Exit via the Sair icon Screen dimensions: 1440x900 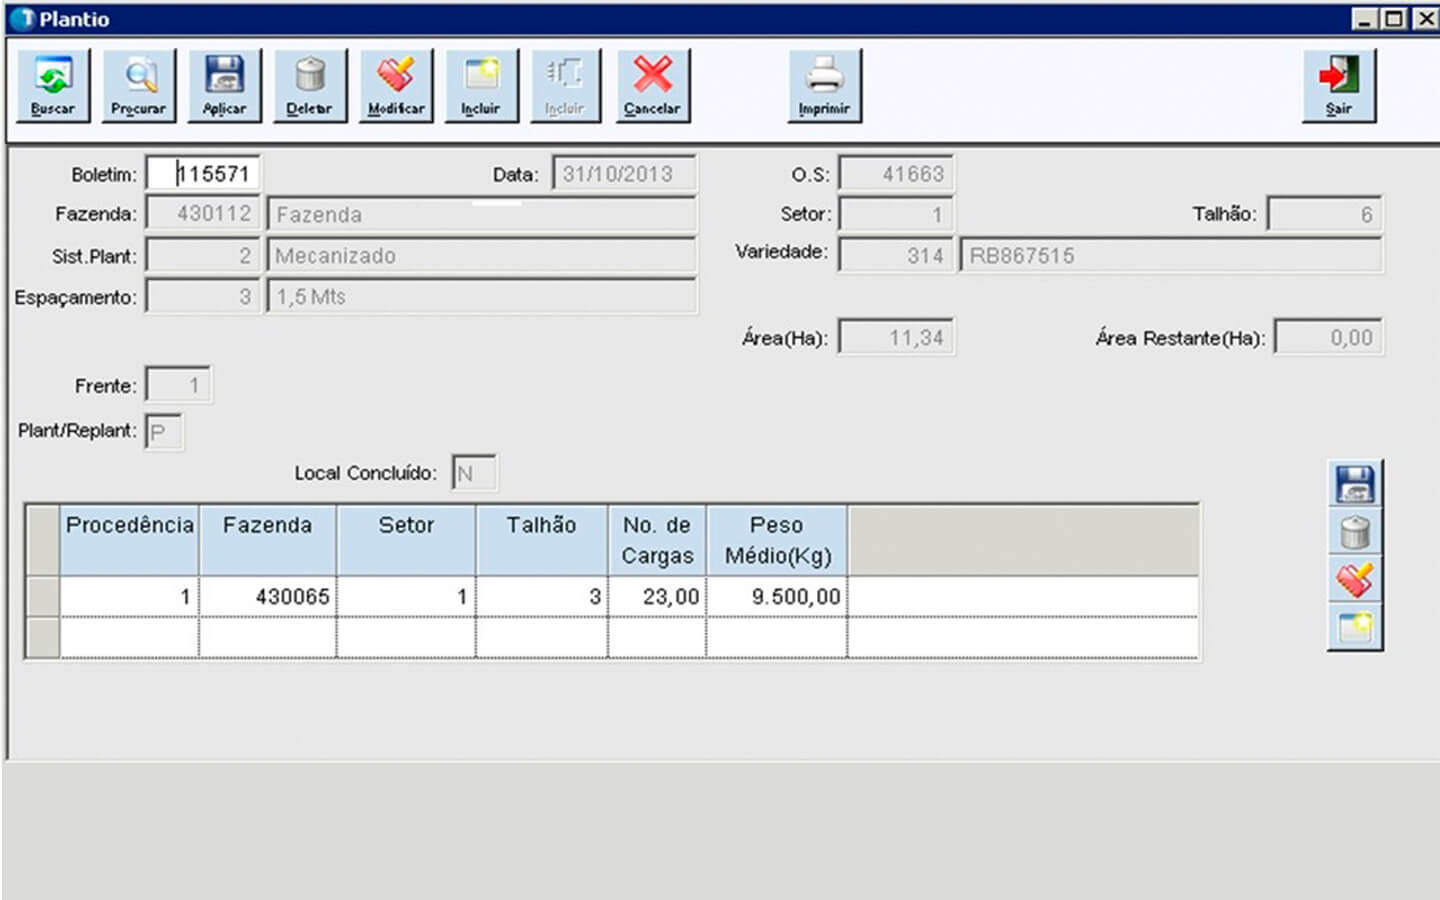point(1339,85)
